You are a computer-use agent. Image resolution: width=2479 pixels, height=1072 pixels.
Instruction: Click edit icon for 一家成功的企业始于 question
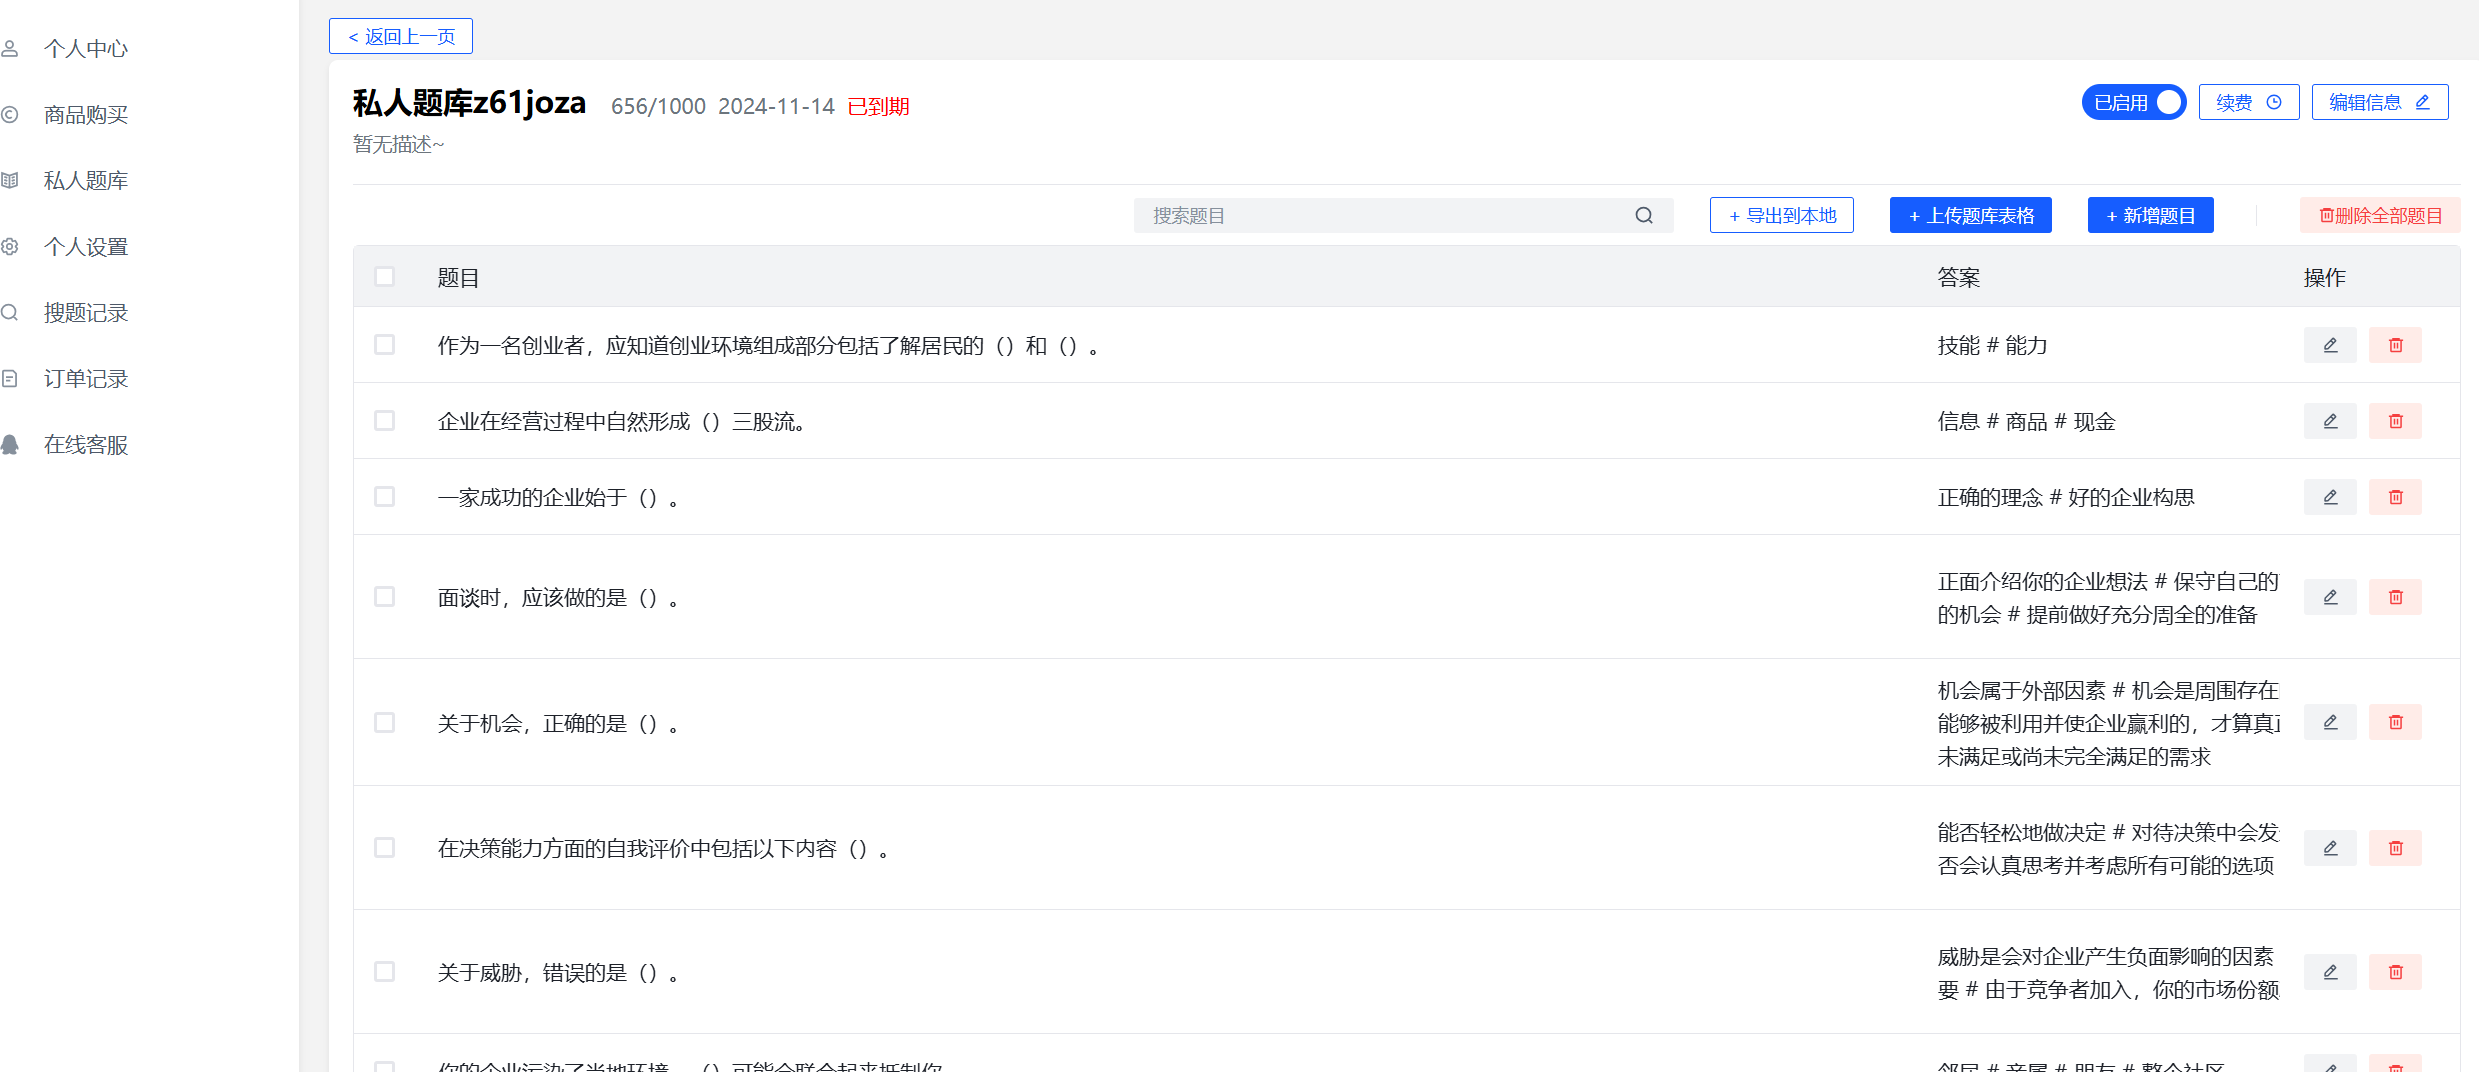pyautogui.click(x=2329, y=497)
